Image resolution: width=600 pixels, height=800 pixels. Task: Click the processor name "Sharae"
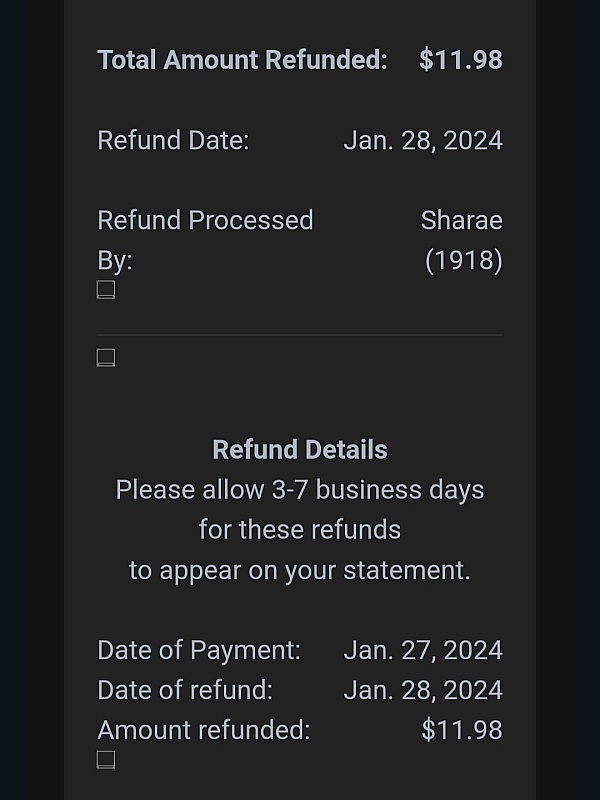[x=461, y=220]
